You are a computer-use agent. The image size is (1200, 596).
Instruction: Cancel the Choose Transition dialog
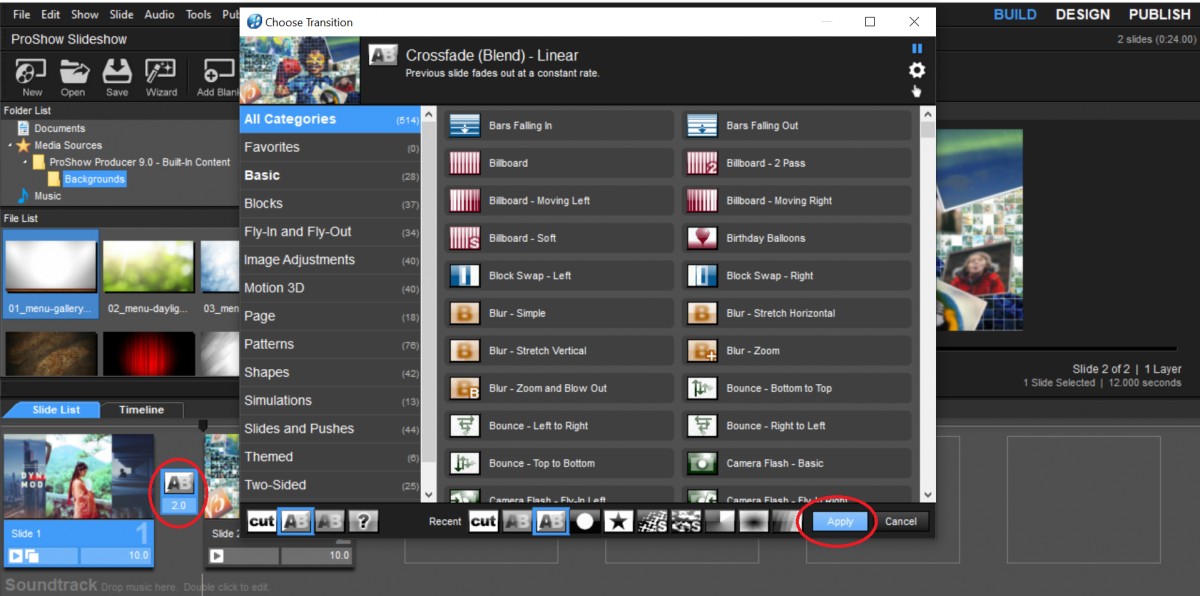(x=901, y=521)
